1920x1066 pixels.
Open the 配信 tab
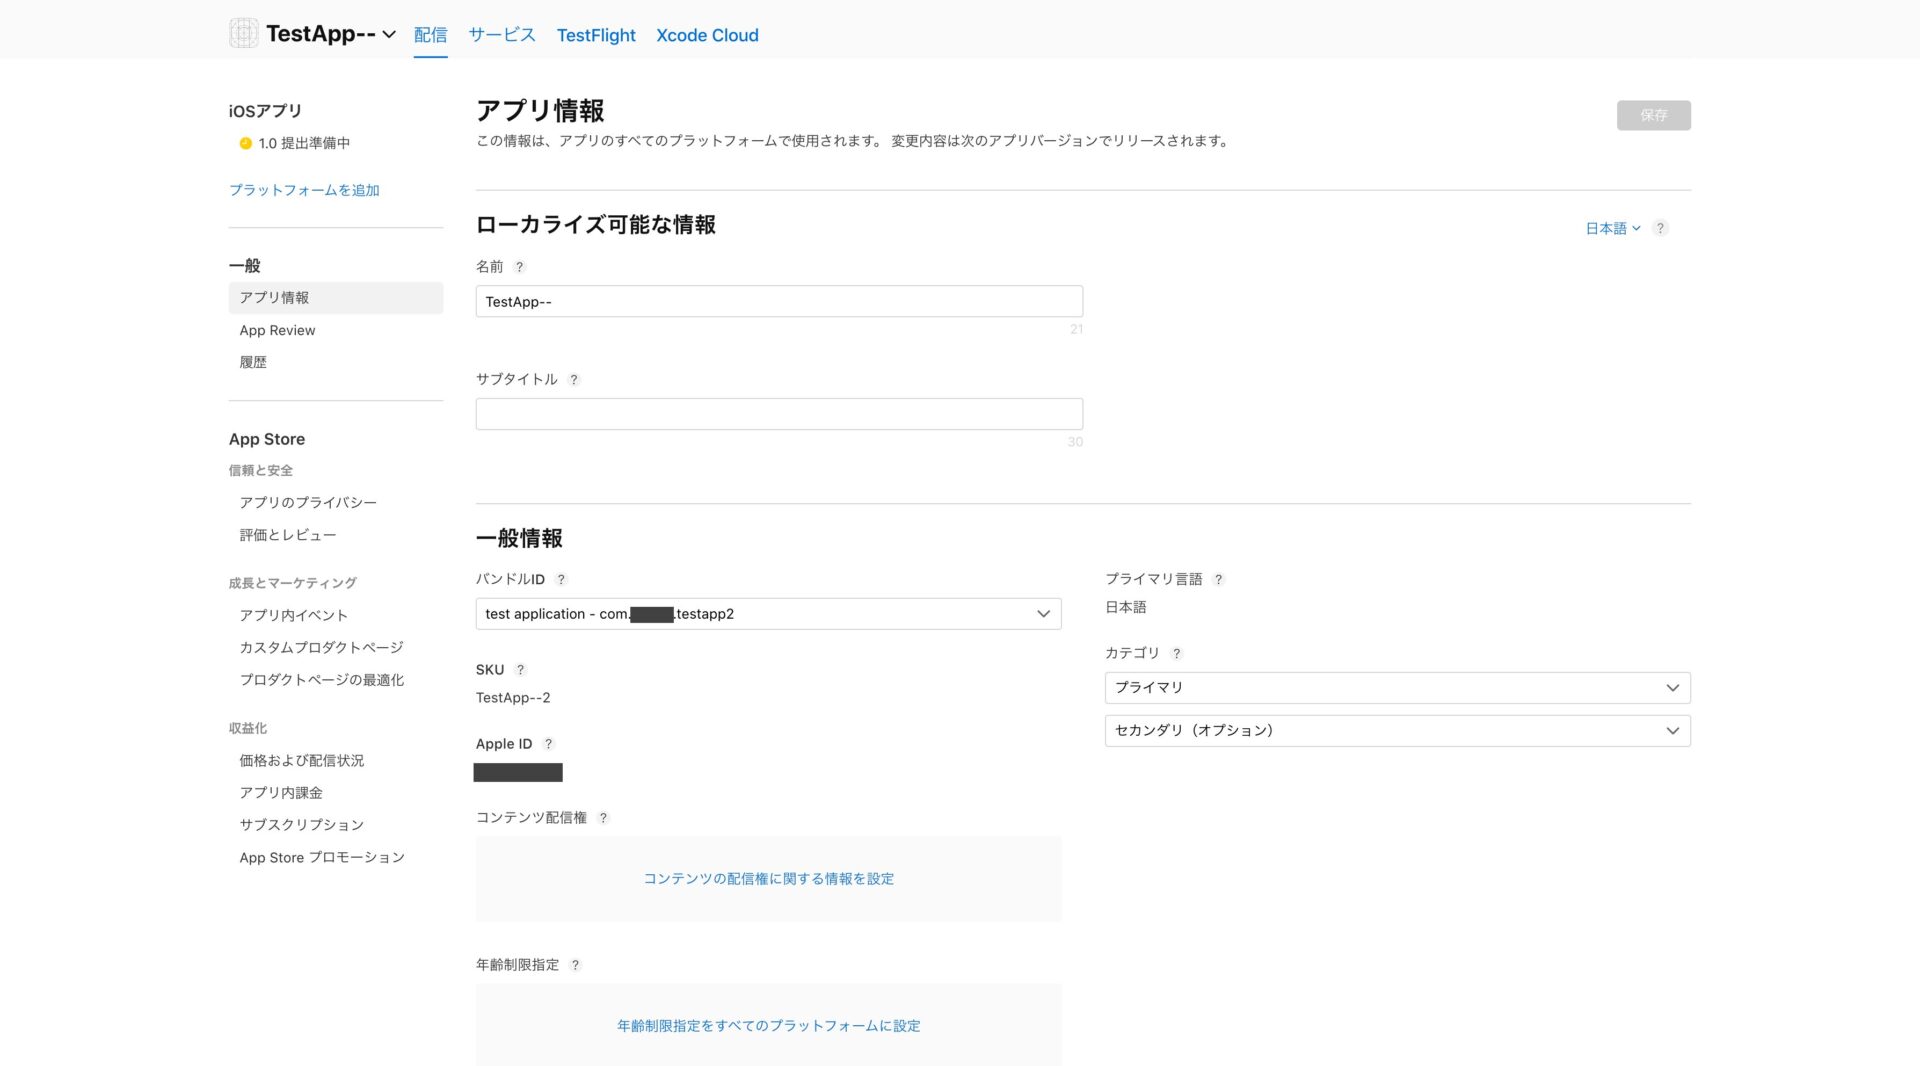click(x=430, y=35)
